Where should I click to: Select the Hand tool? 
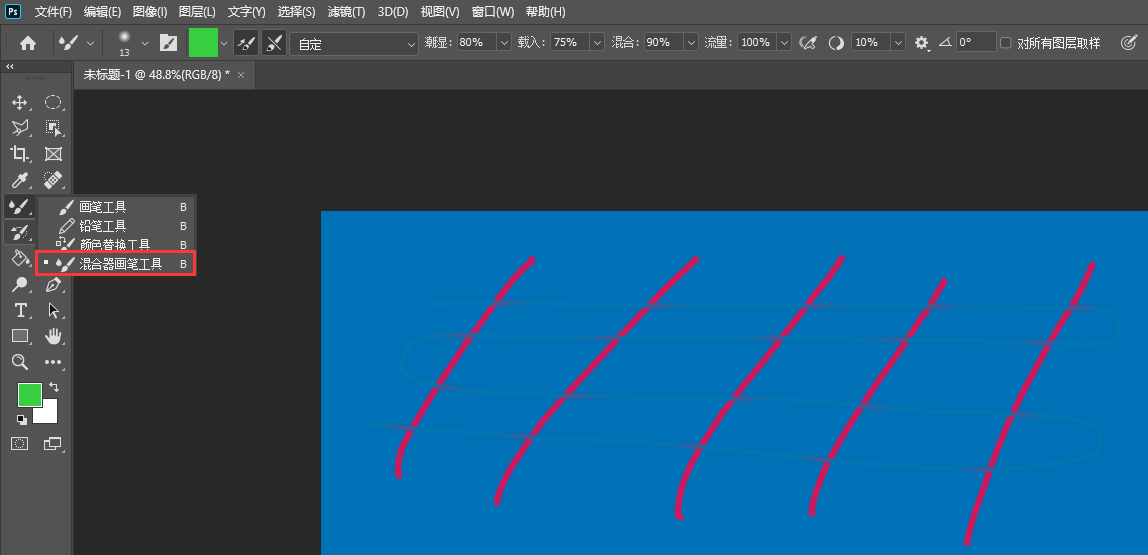[53, 336]
